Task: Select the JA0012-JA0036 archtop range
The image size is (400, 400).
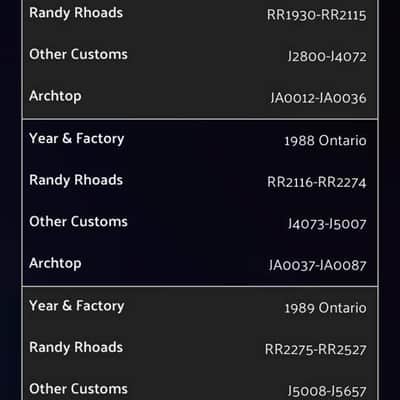Action: click(318, 98)
